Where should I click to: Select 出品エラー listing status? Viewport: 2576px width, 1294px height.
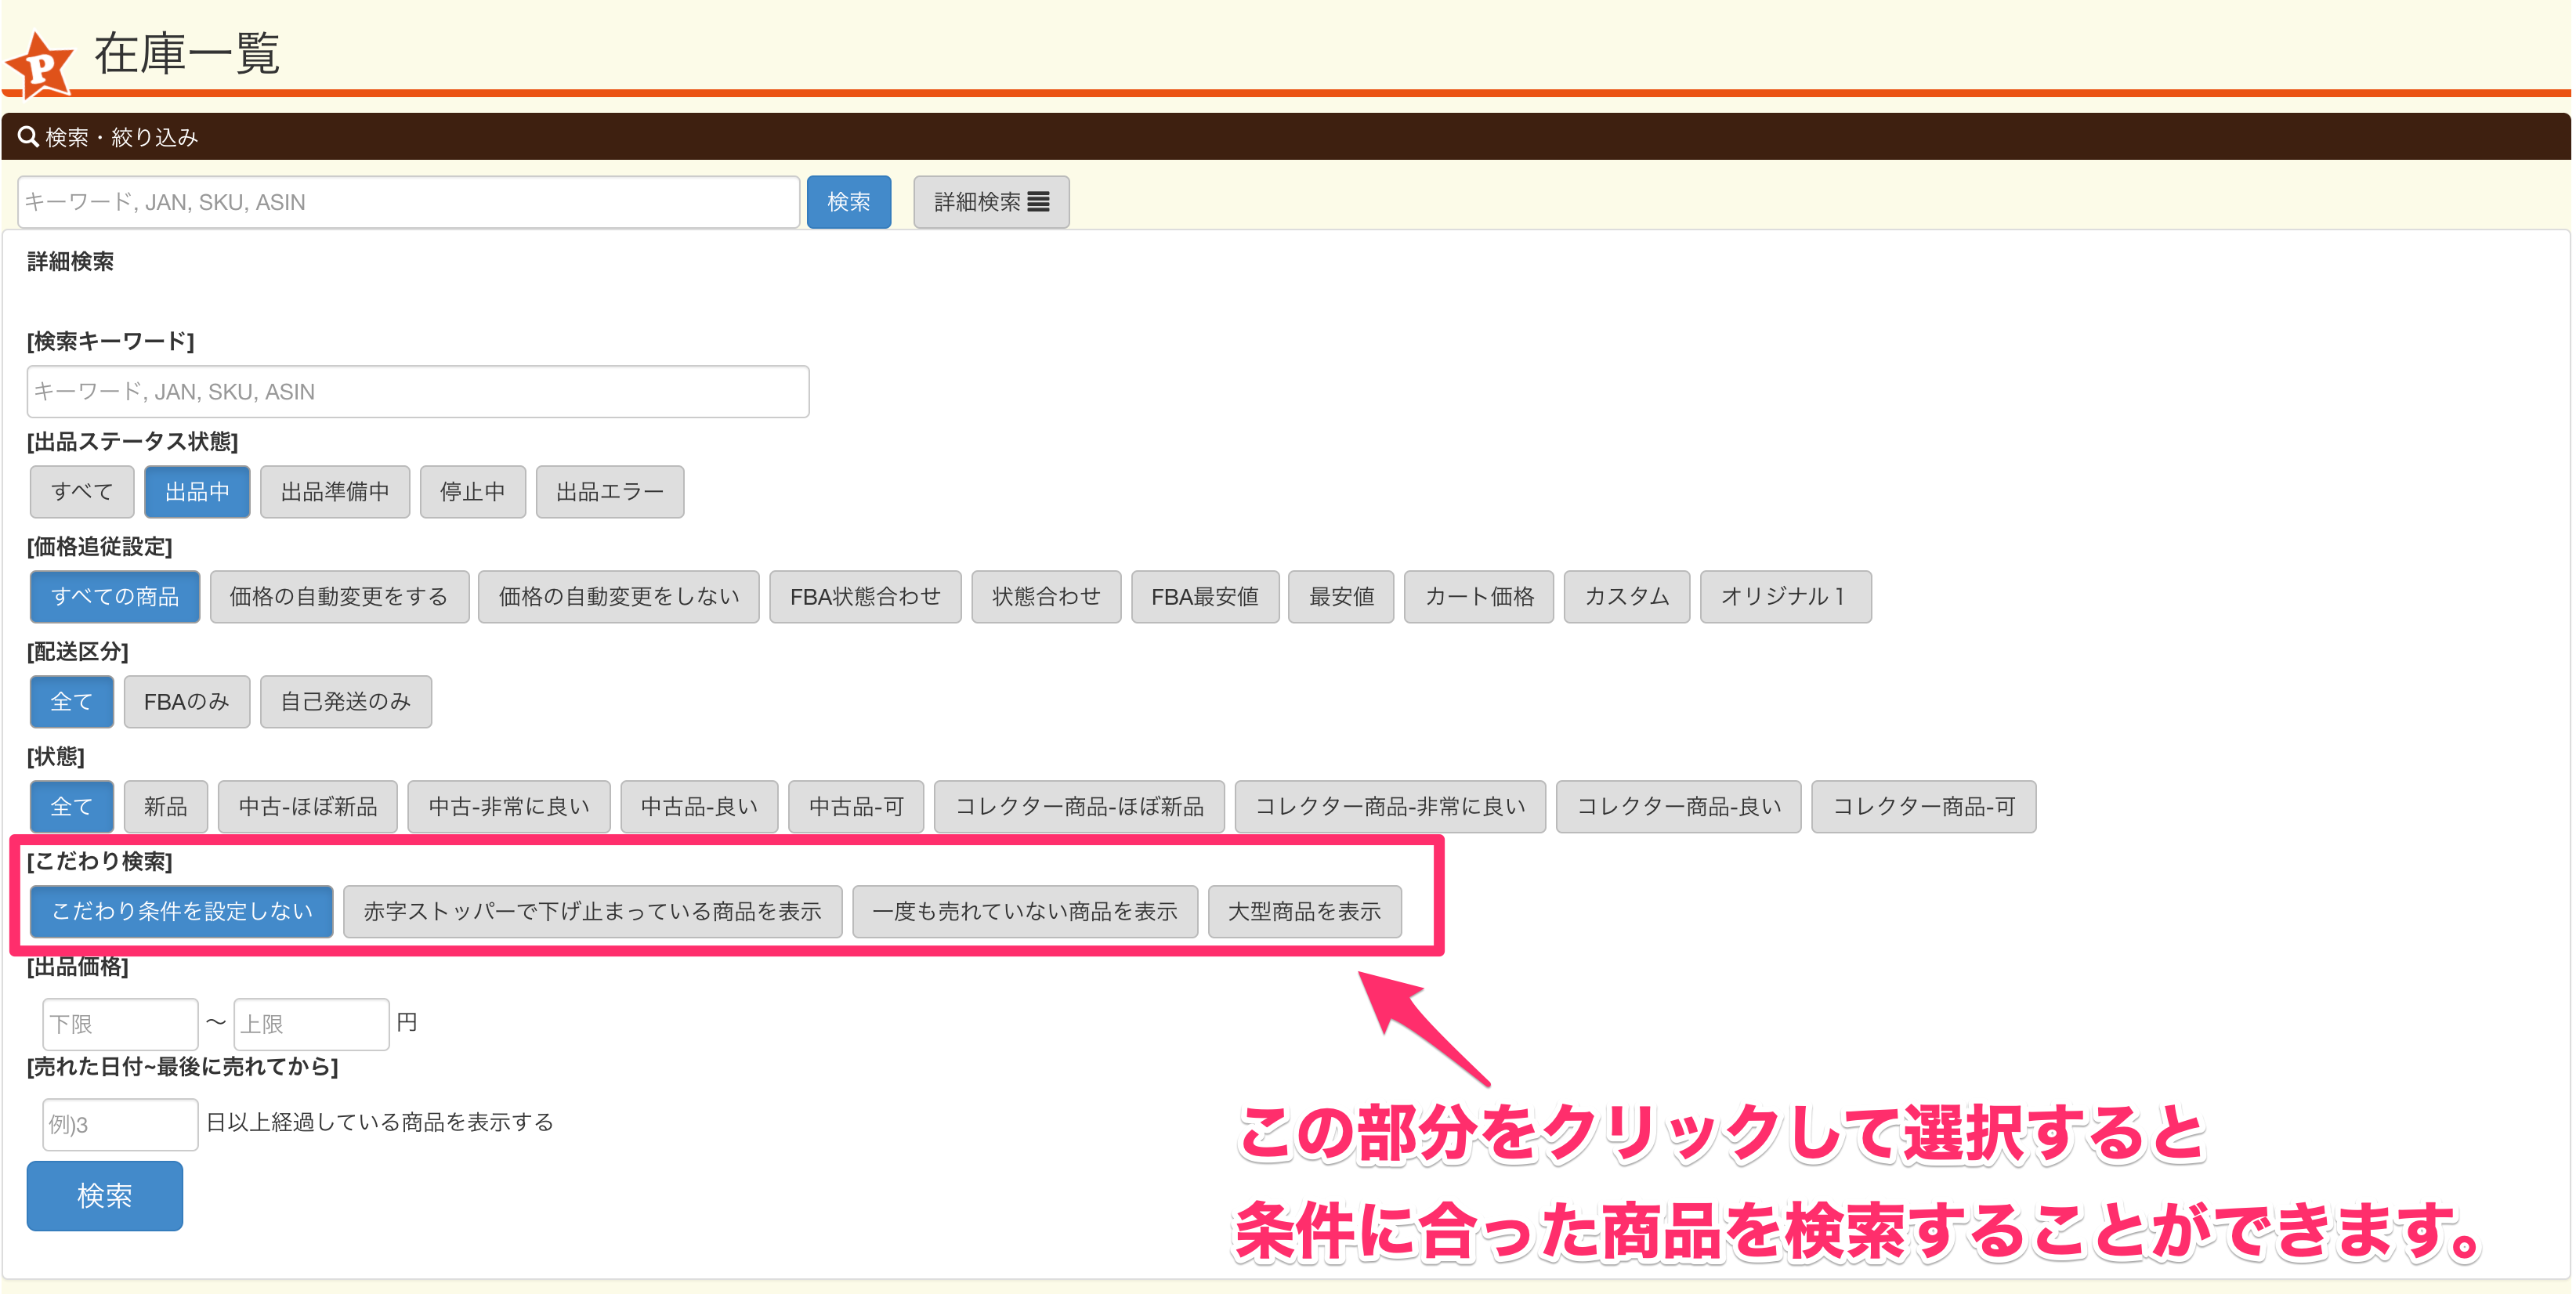pyautogui.click(x=610, y=491)
